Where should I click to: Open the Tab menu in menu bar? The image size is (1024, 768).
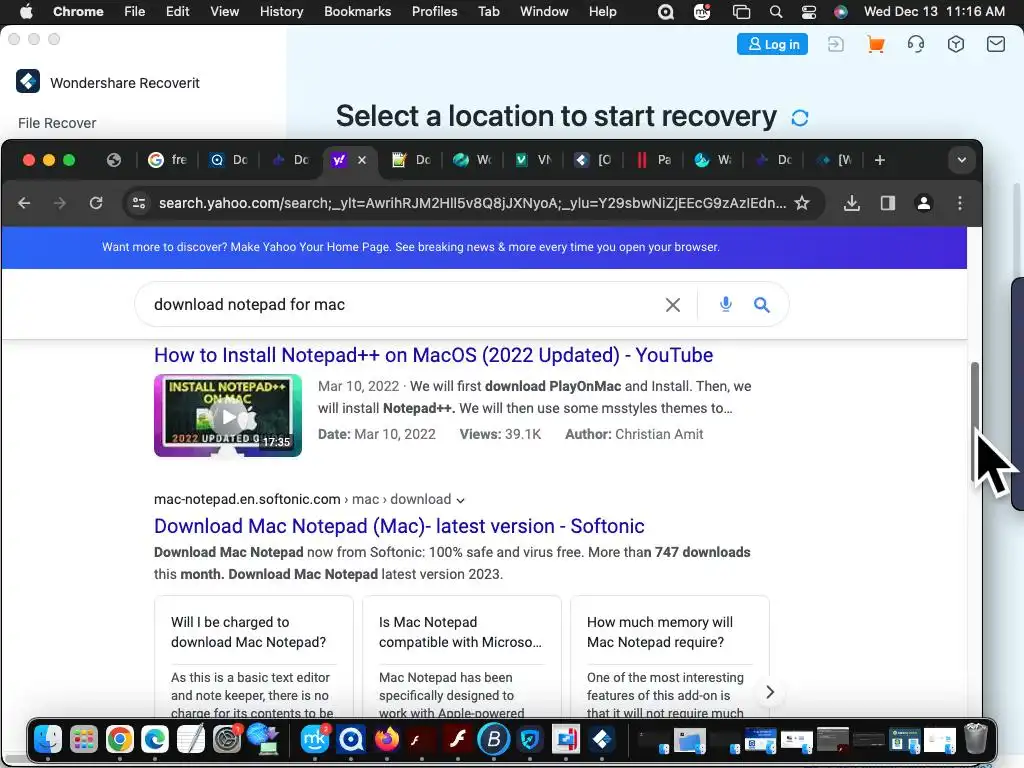pyautogui.click(x=488, y=12)
